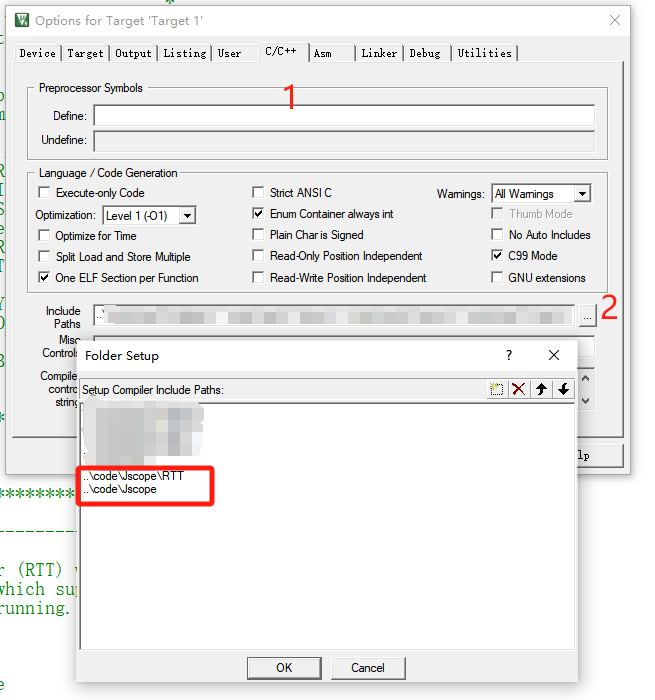This screenshot has height=700, width=655.
Task: Close the Options for Target window
Action: click(615, 20)
